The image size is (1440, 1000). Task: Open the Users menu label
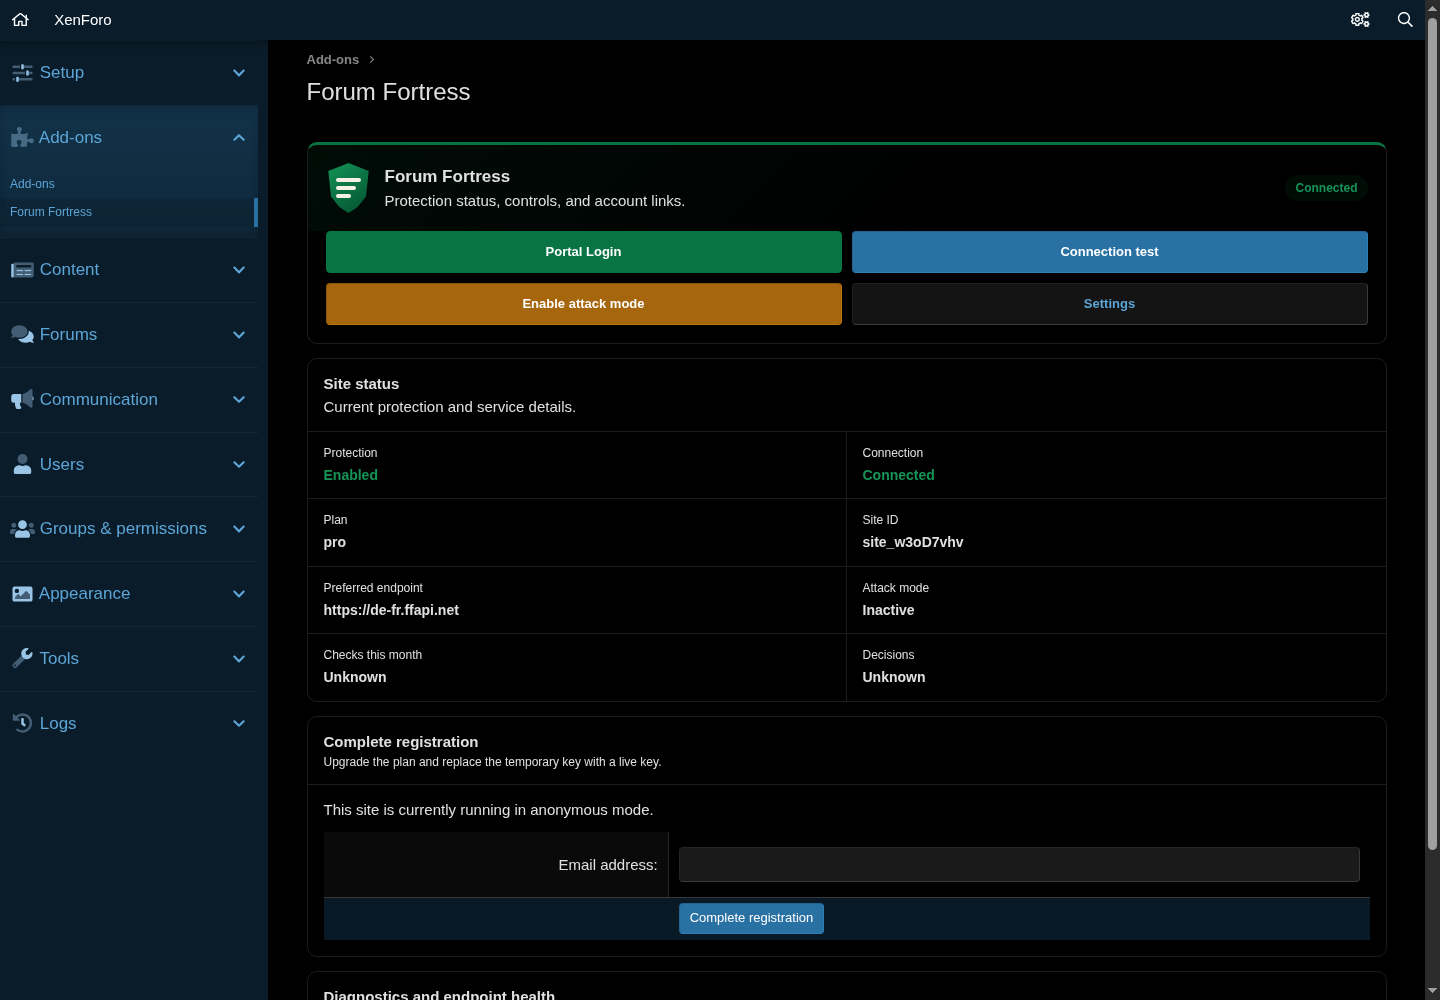pos(62,464)
